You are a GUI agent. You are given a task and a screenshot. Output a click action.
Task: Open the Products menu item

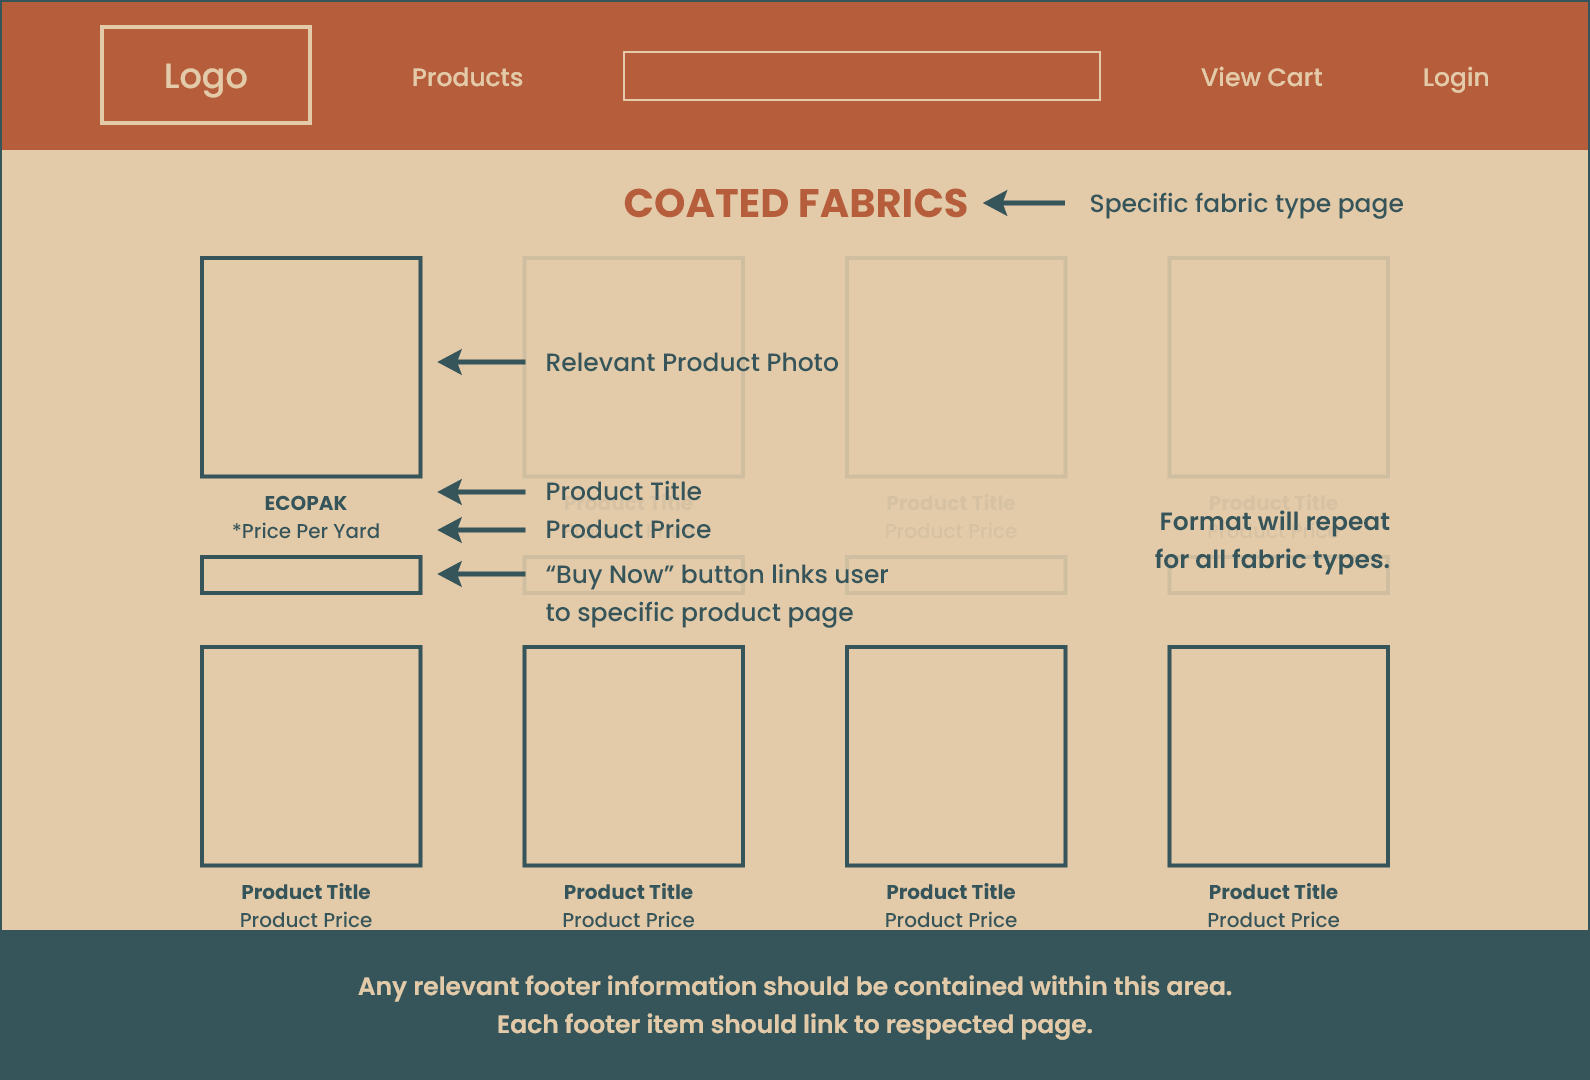coord(467,77)
